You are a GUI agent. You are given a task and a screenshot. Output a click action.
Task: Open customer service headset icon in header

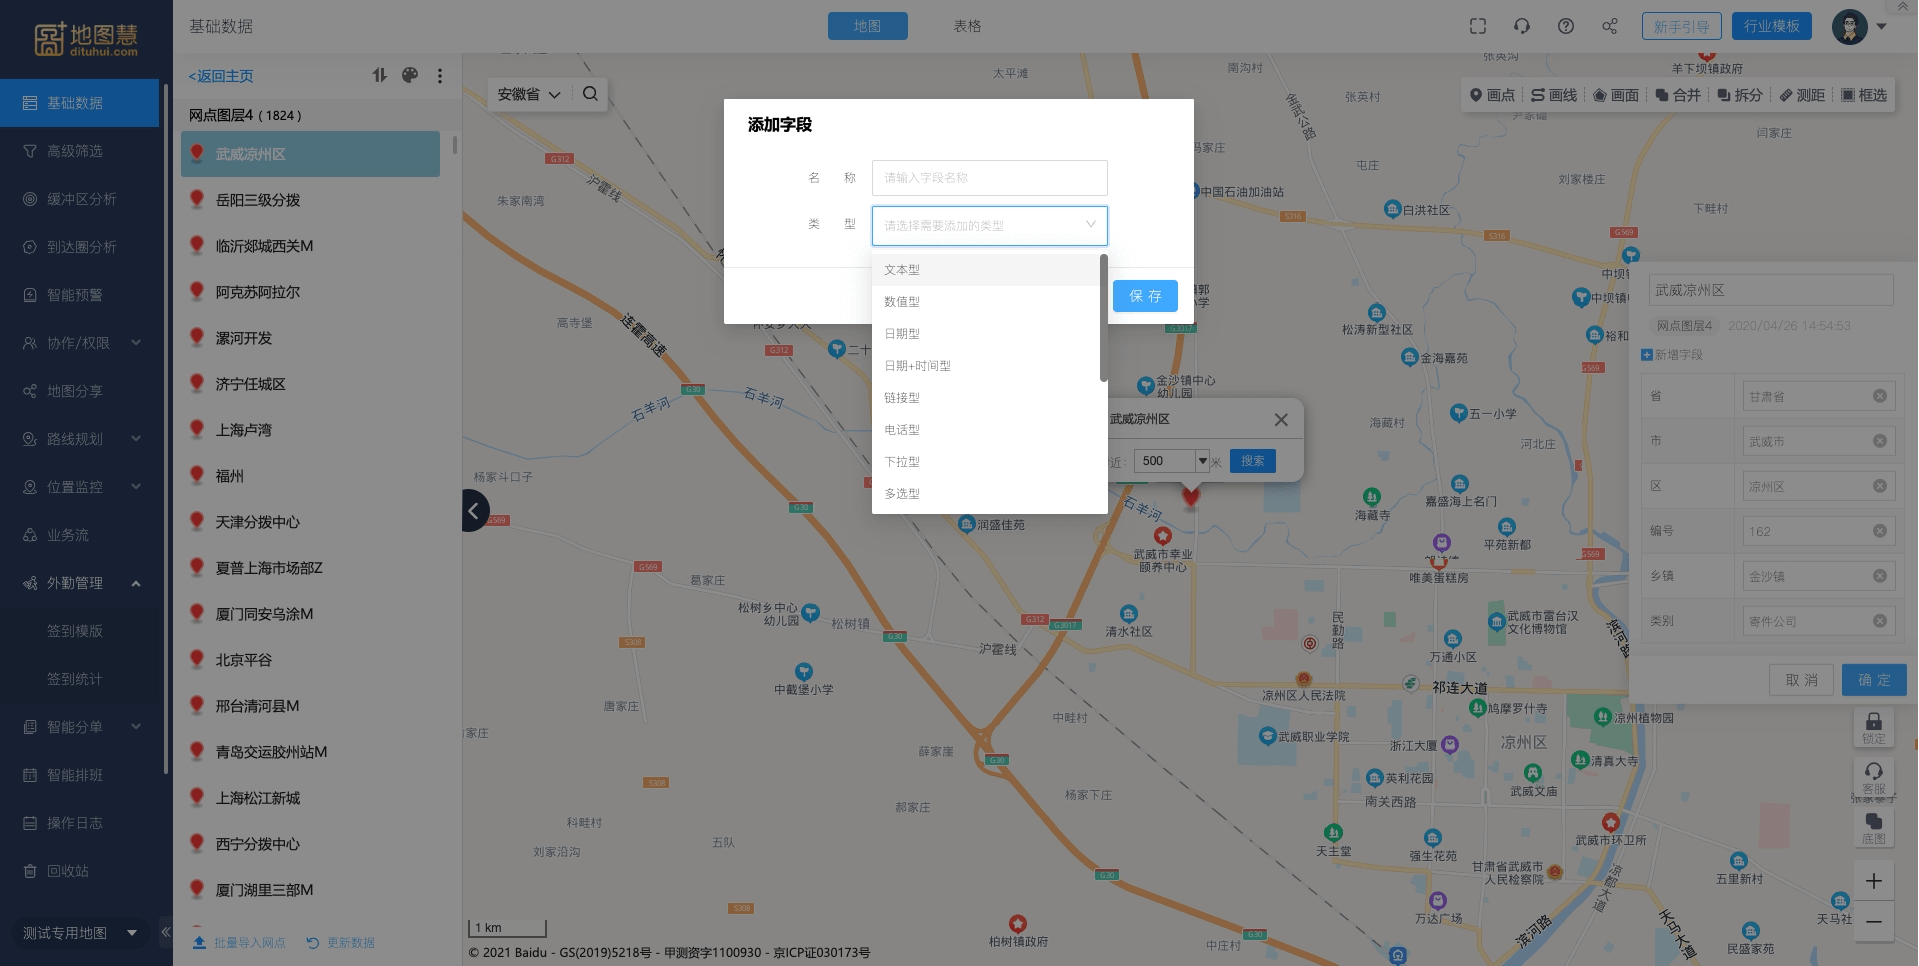coord(1522,26)
